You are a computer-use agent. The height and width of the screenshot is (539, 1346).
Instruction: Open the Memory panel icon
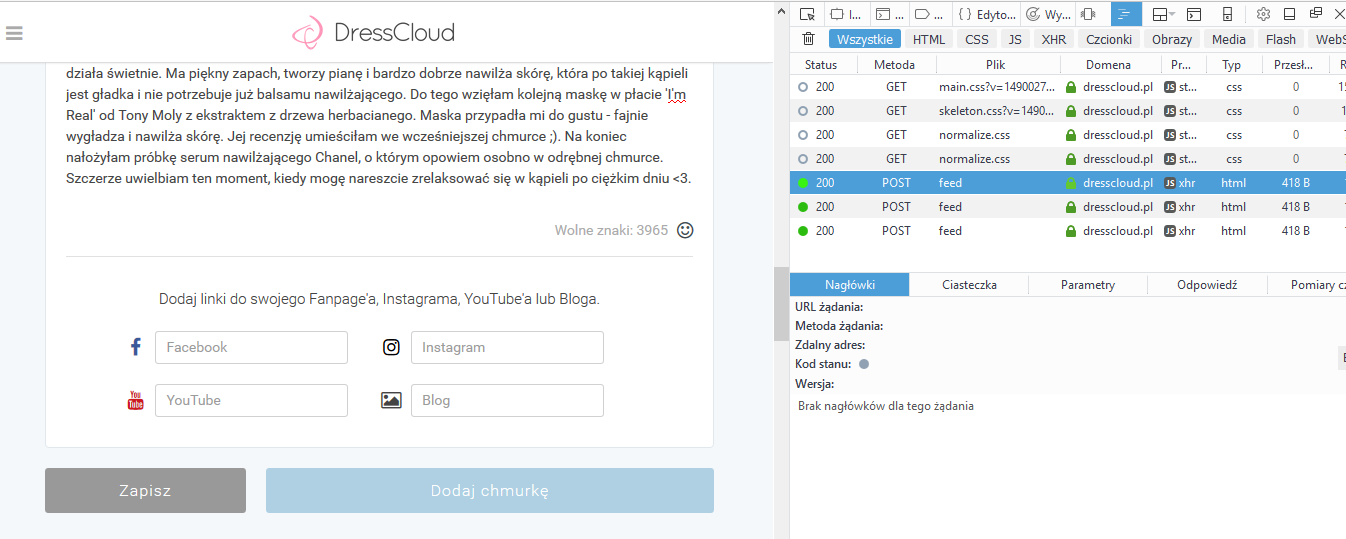[1089, 14]
